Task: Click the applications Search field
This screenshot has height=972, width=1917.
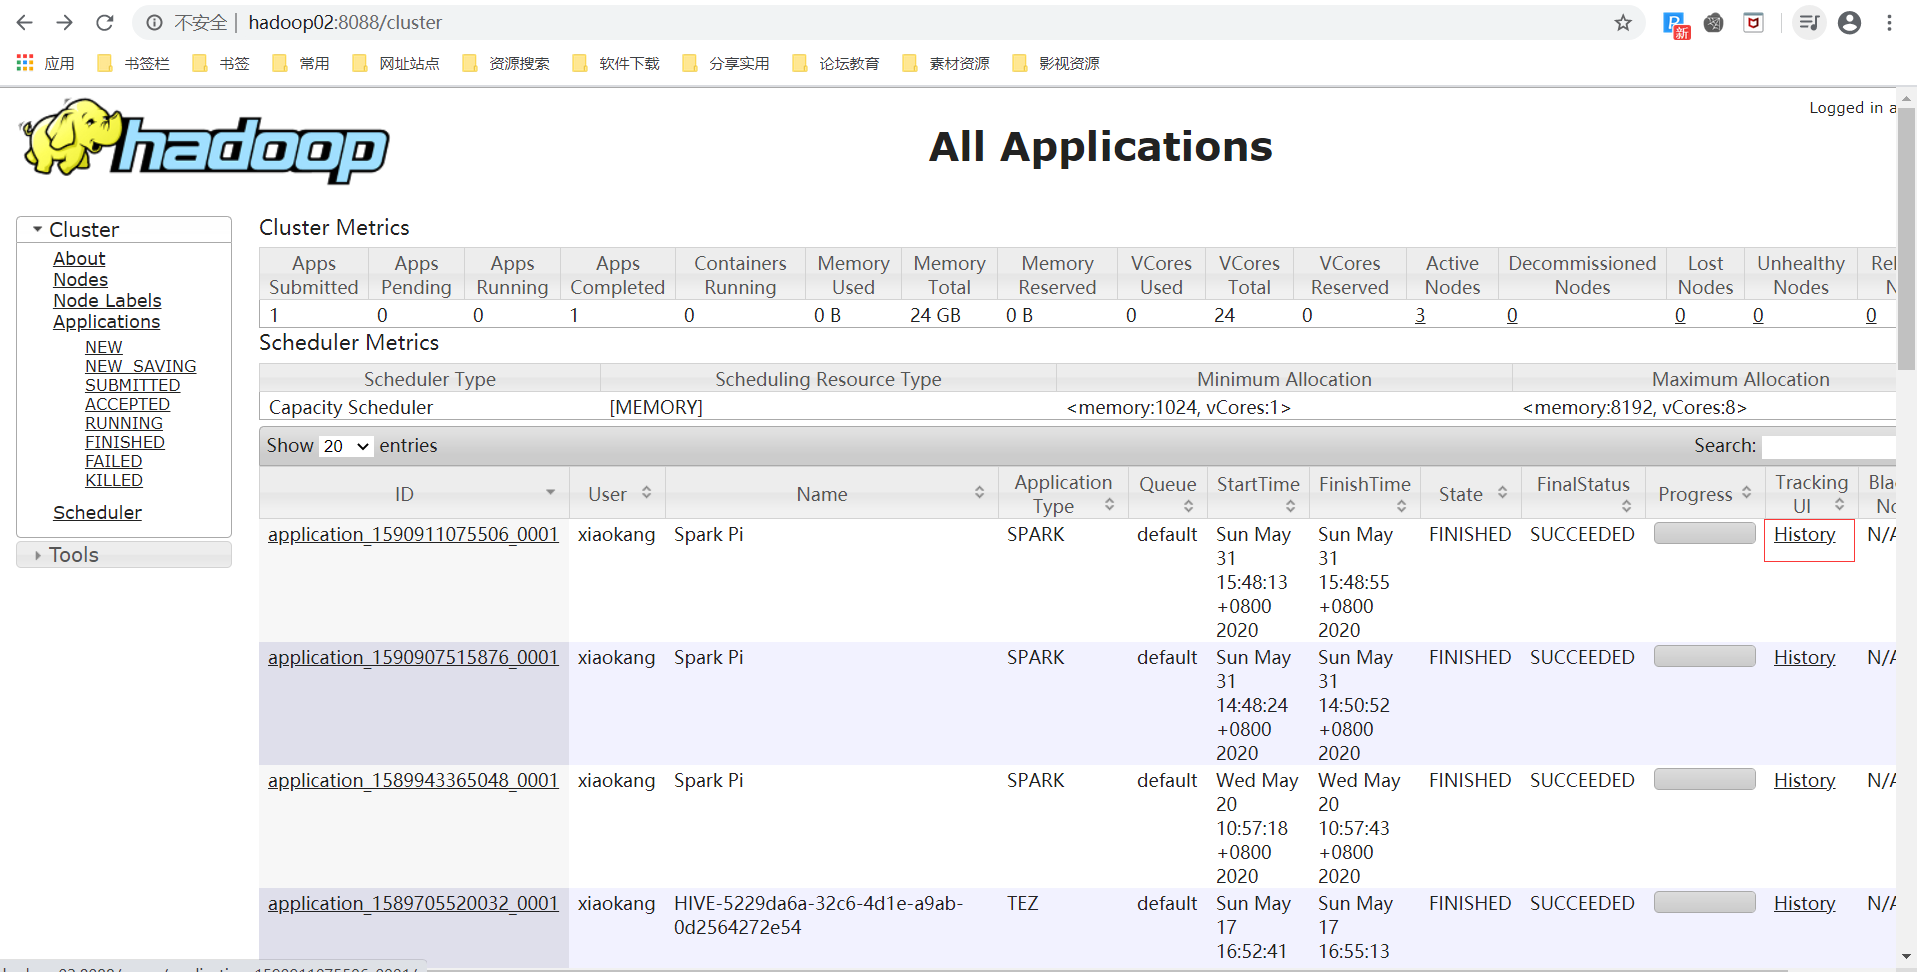Action: coord(1828,446)
